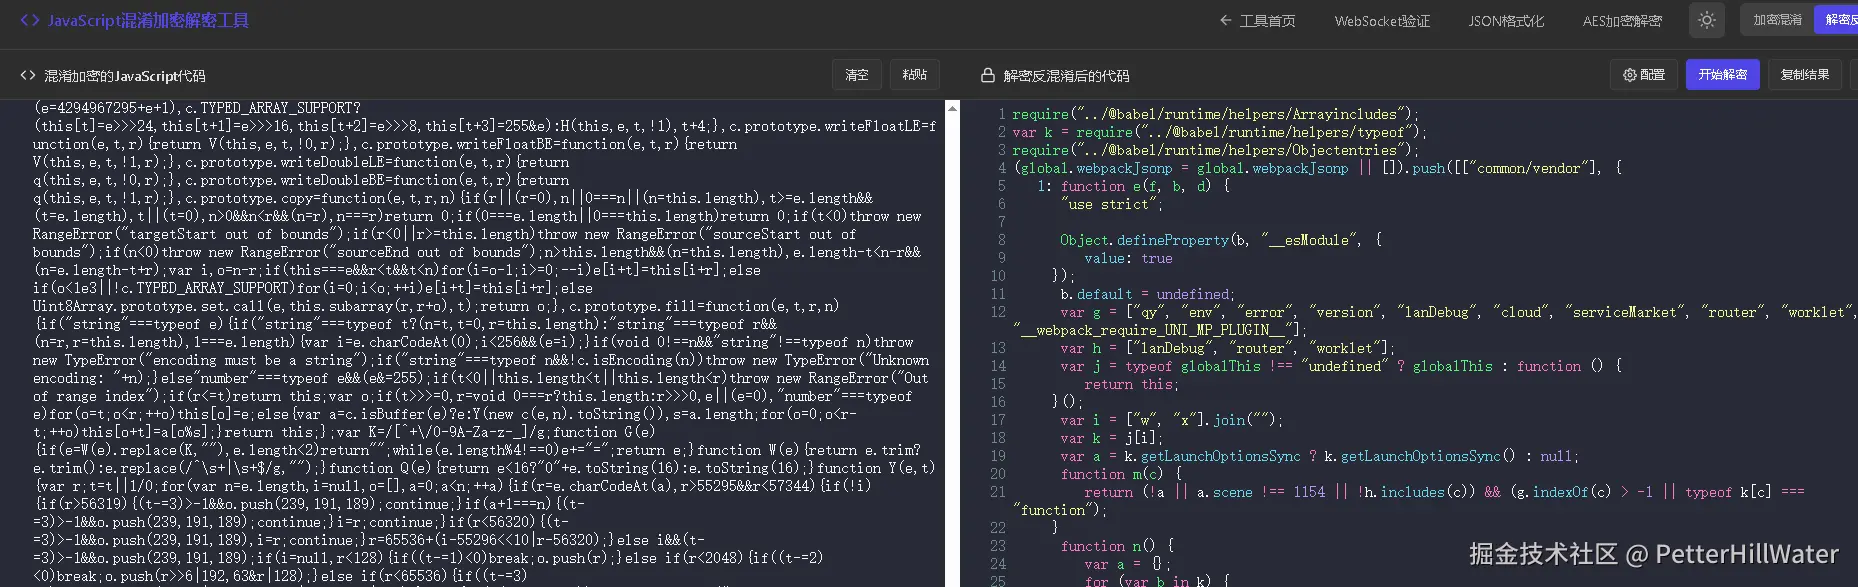Start decoding with the 开始解密 button
The height and width of the screenshot is (587, 1858).
tap(1722, 75)
